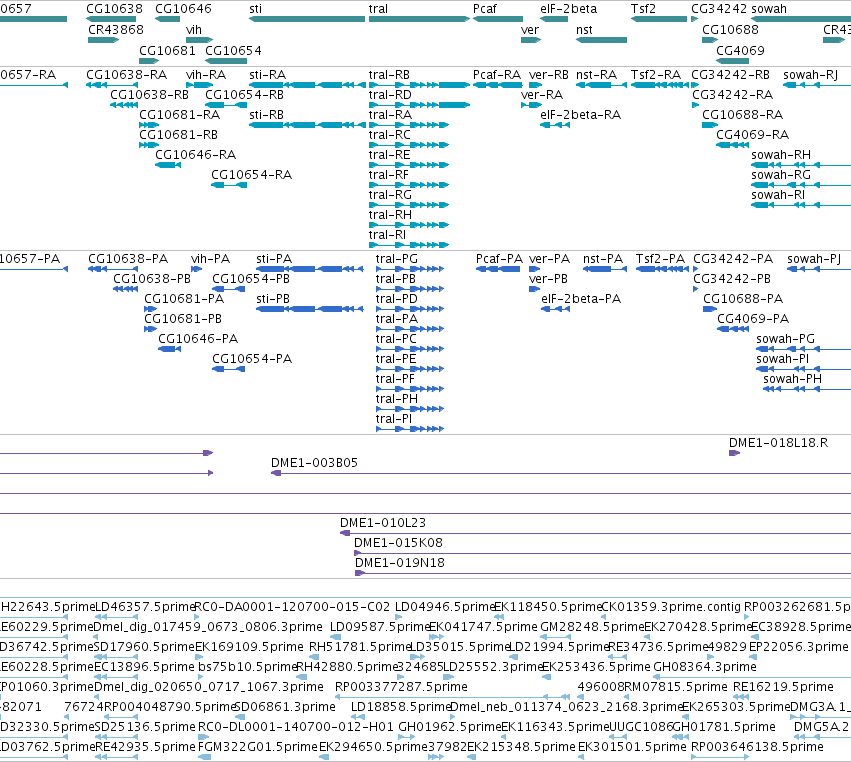Click the CG10654 gene label
This screenshot has height=762, width=851.
tap(233, 50)
